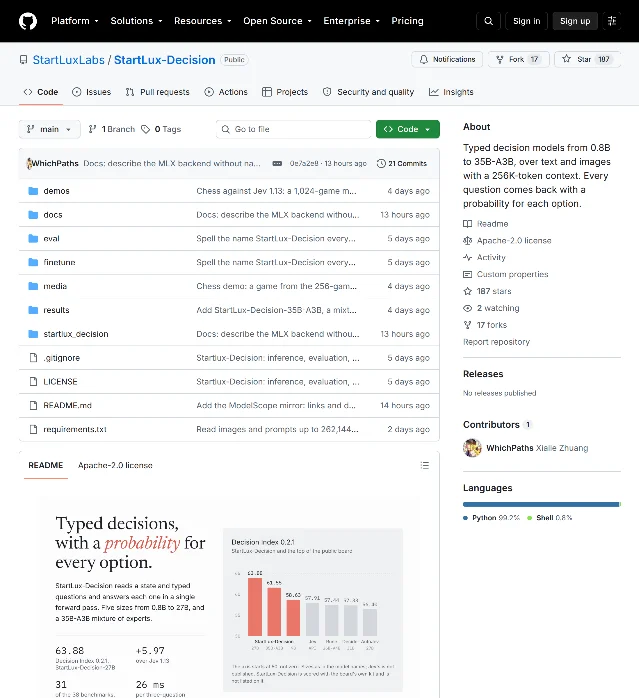Viewport: 639px width, 698px height.
Task: Open the green Code dropdown button
Action: (x=407, y=129)
